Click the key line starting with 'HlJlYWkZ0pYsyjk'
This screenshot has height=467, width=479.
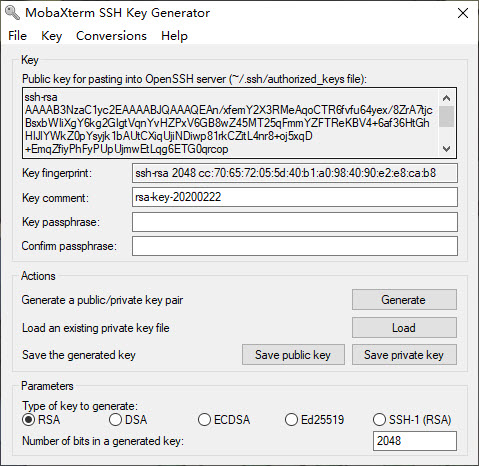(169, 136)
